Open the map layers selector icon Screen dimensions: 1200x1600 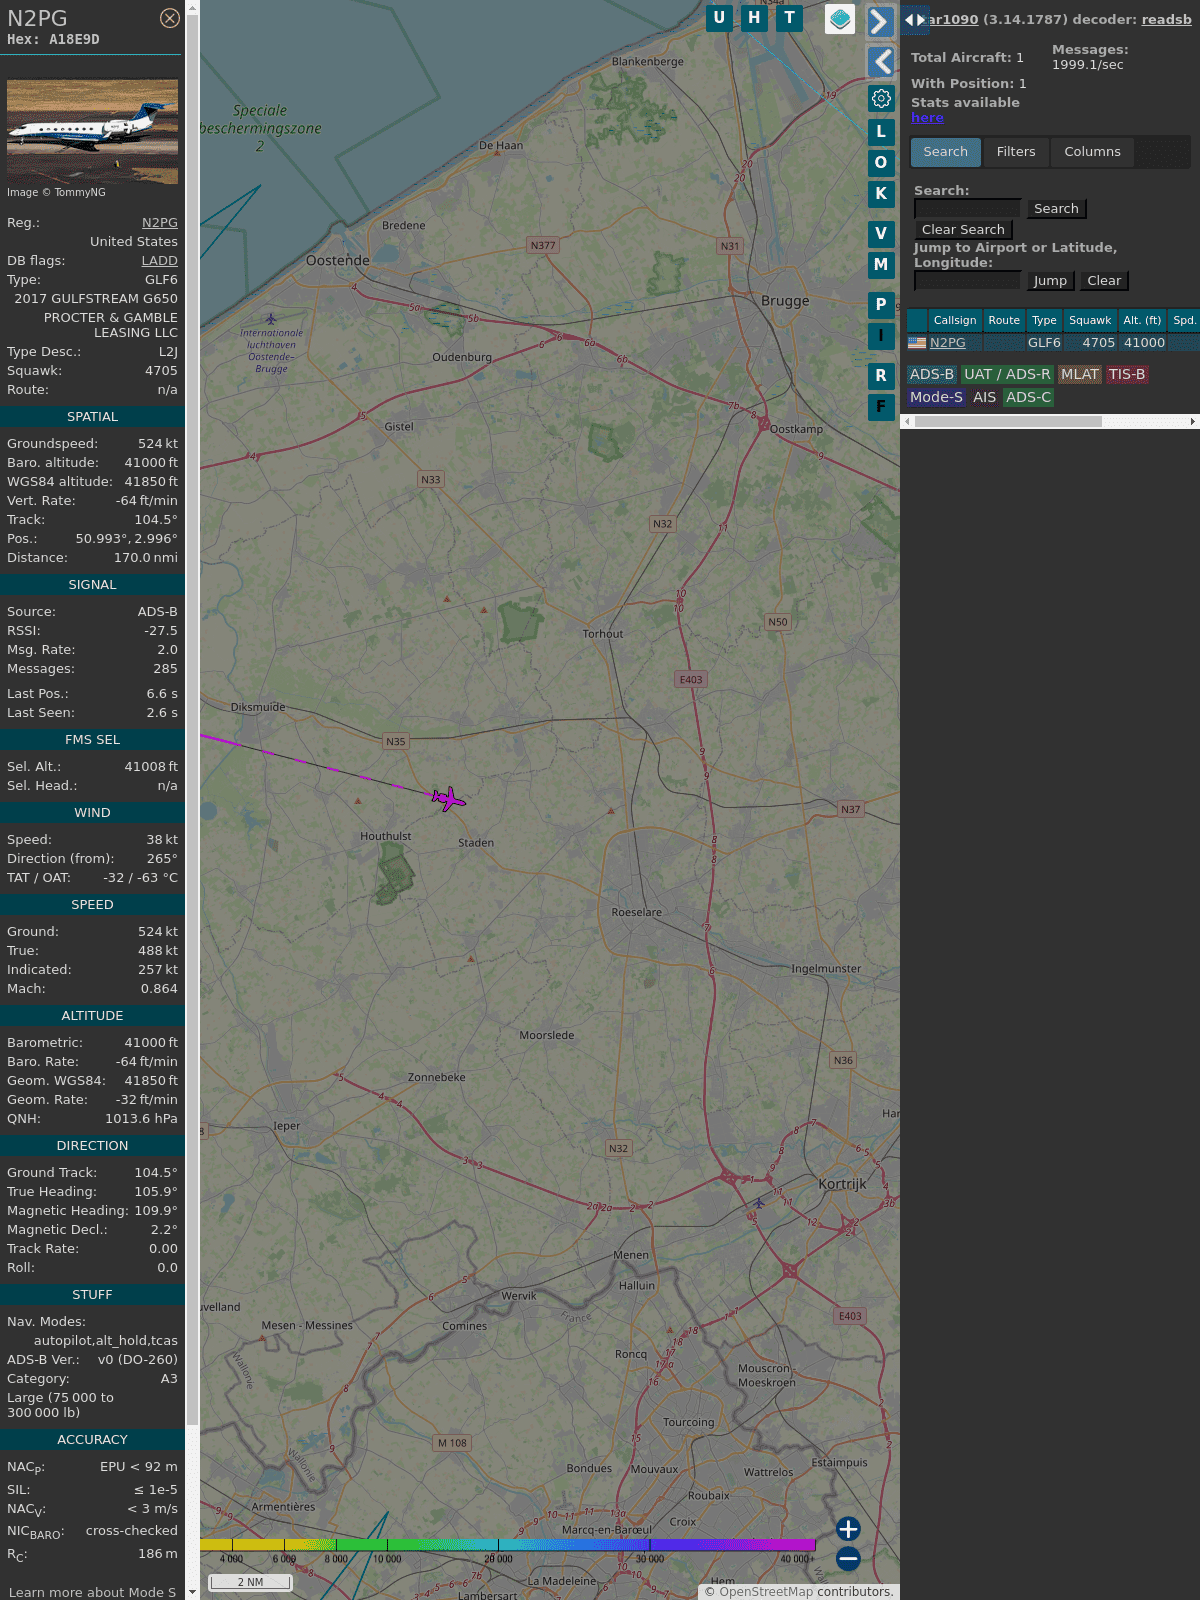(x=840, y=19)
